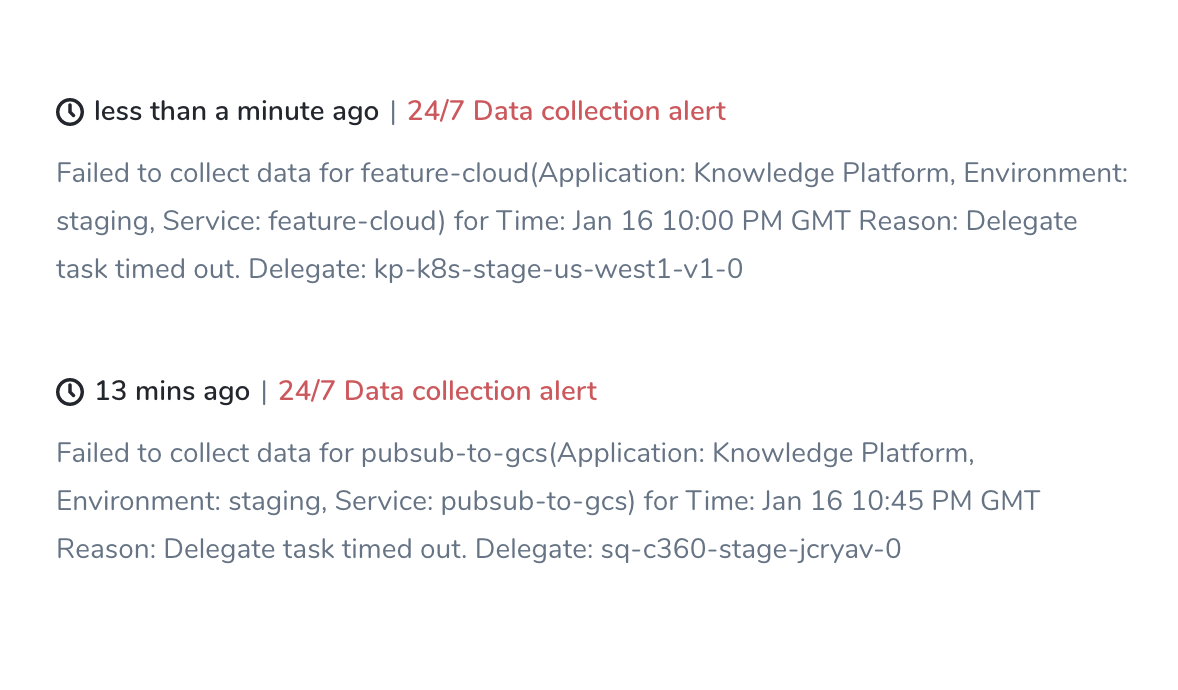
Task: Select the 'less than a minute ago' timestamp
Action: (236, 111)
